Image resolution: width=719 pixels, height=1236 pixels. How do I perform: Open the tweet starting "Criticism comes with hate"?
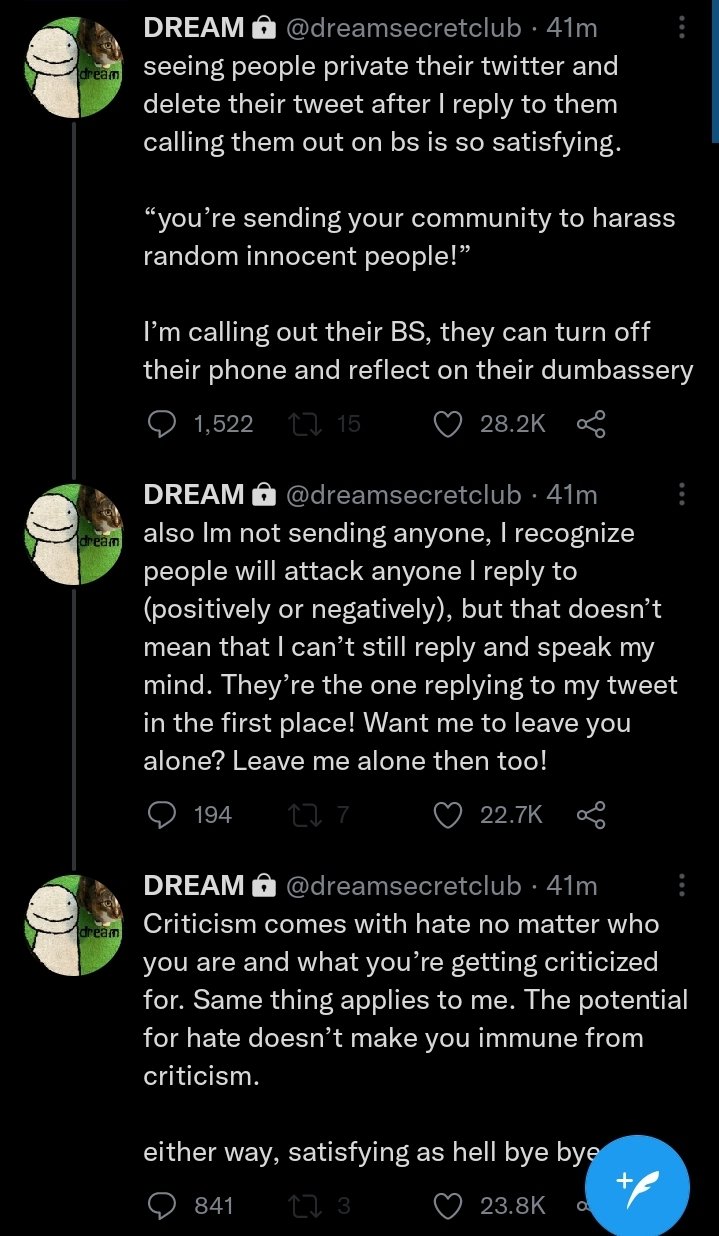(x=400, y=1000)
